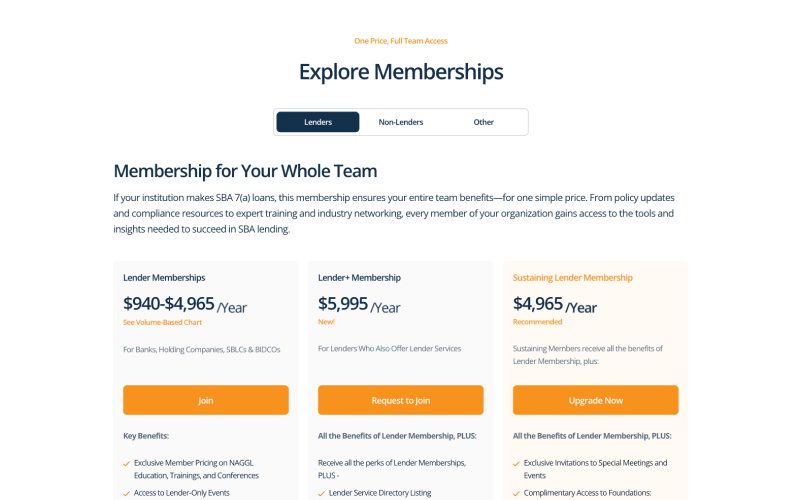Click checkmark beside Complimentary Access to Foundations

(517, 493)
